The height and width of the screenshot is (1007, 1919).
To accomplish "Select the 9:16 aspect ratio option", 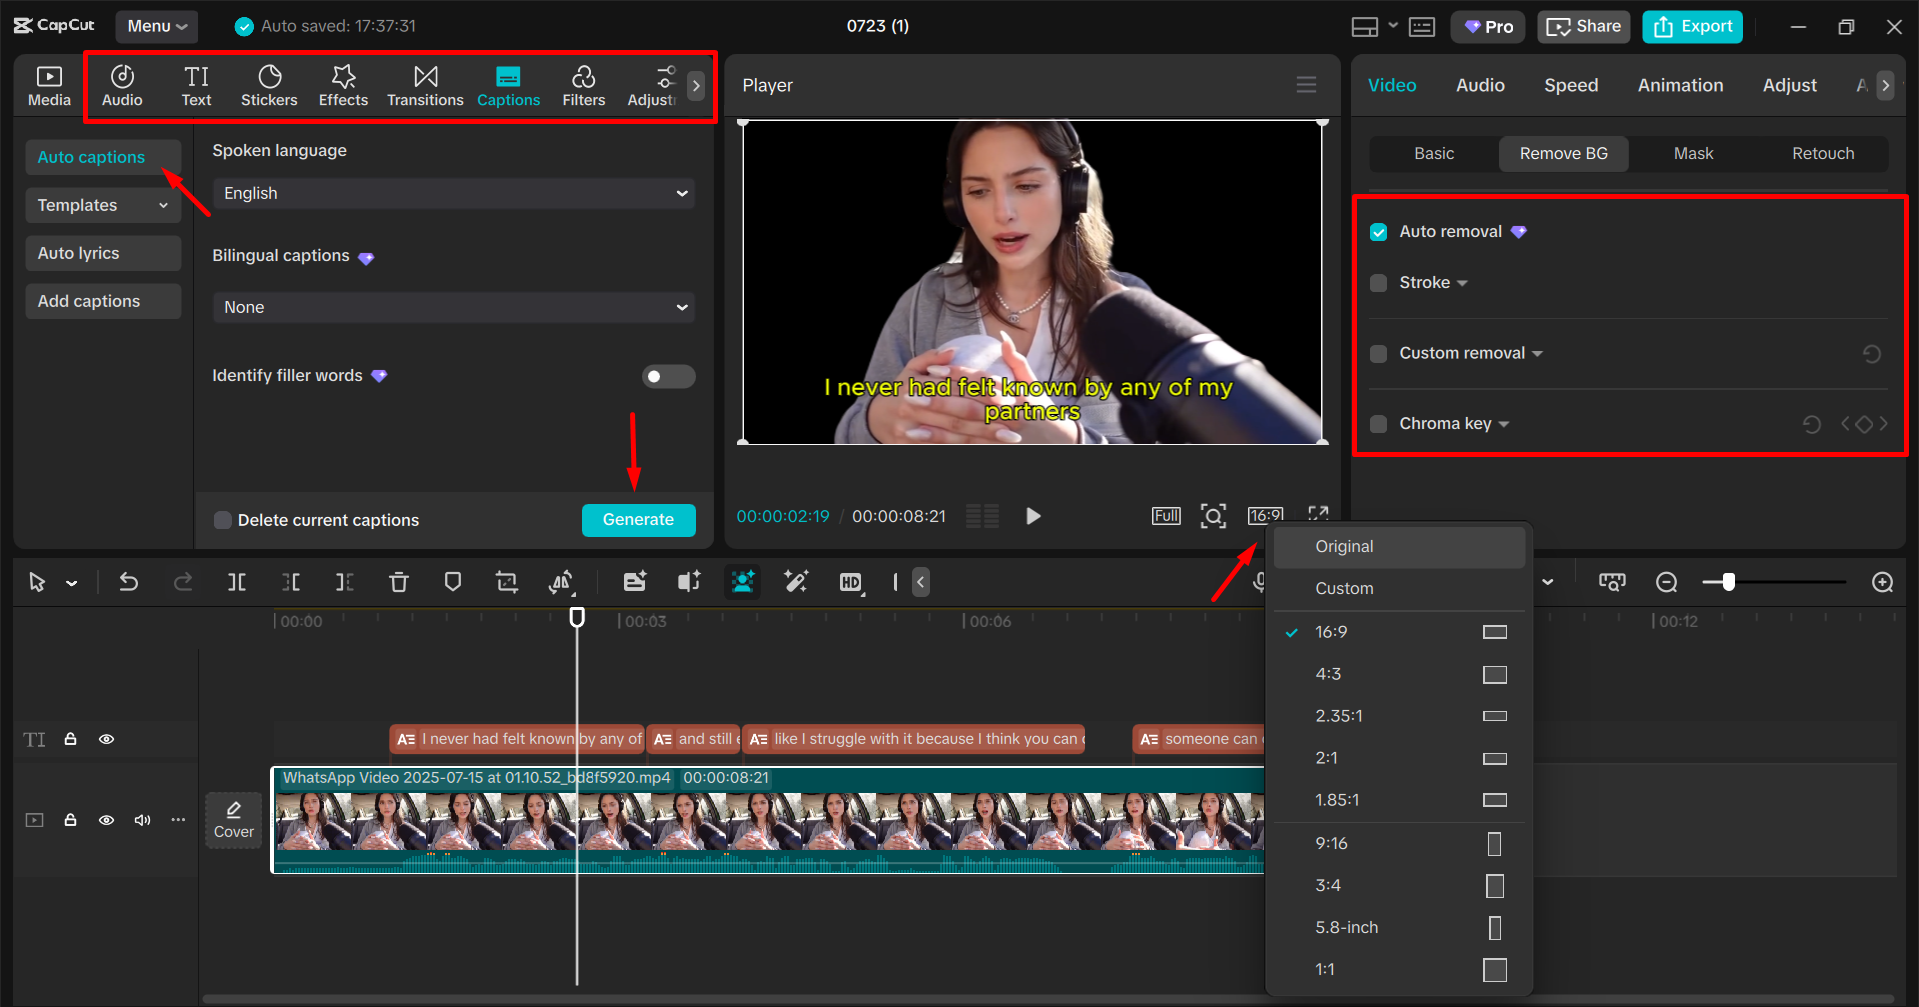I will pyautogui.click(x=1331, y=843).
